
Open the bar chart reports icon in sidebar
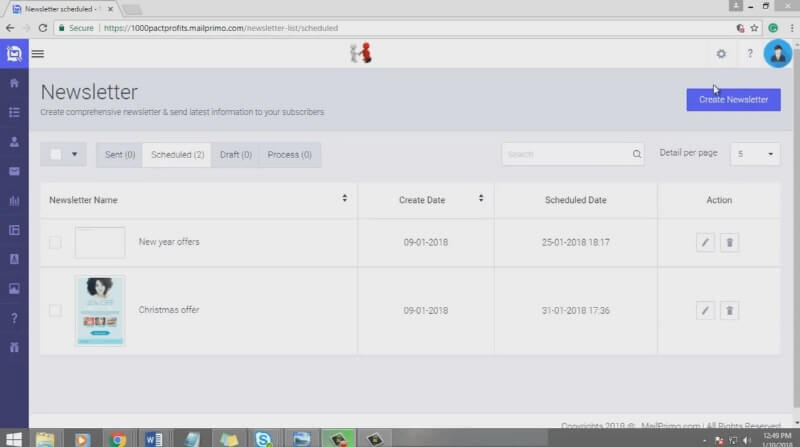tap(14, 201)
